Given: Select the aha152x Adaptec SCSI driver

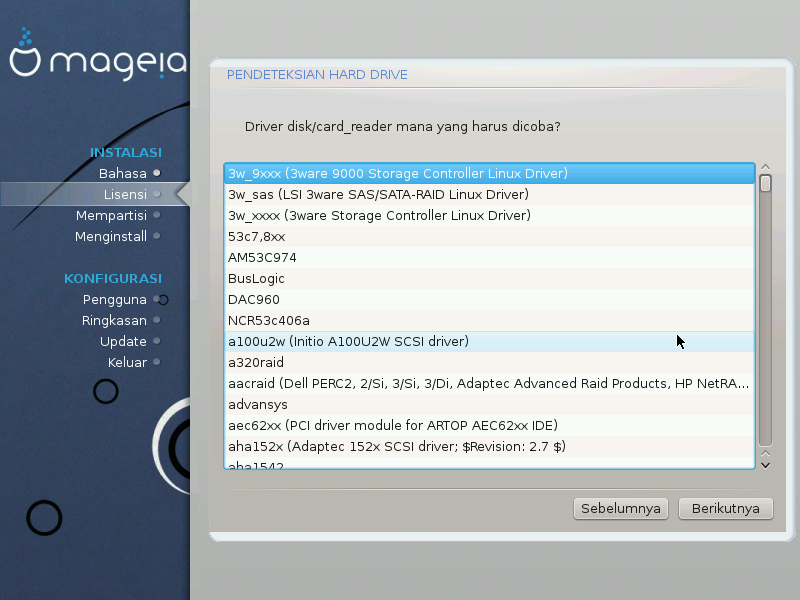Looking at the screenshot, I should [489, 446].
